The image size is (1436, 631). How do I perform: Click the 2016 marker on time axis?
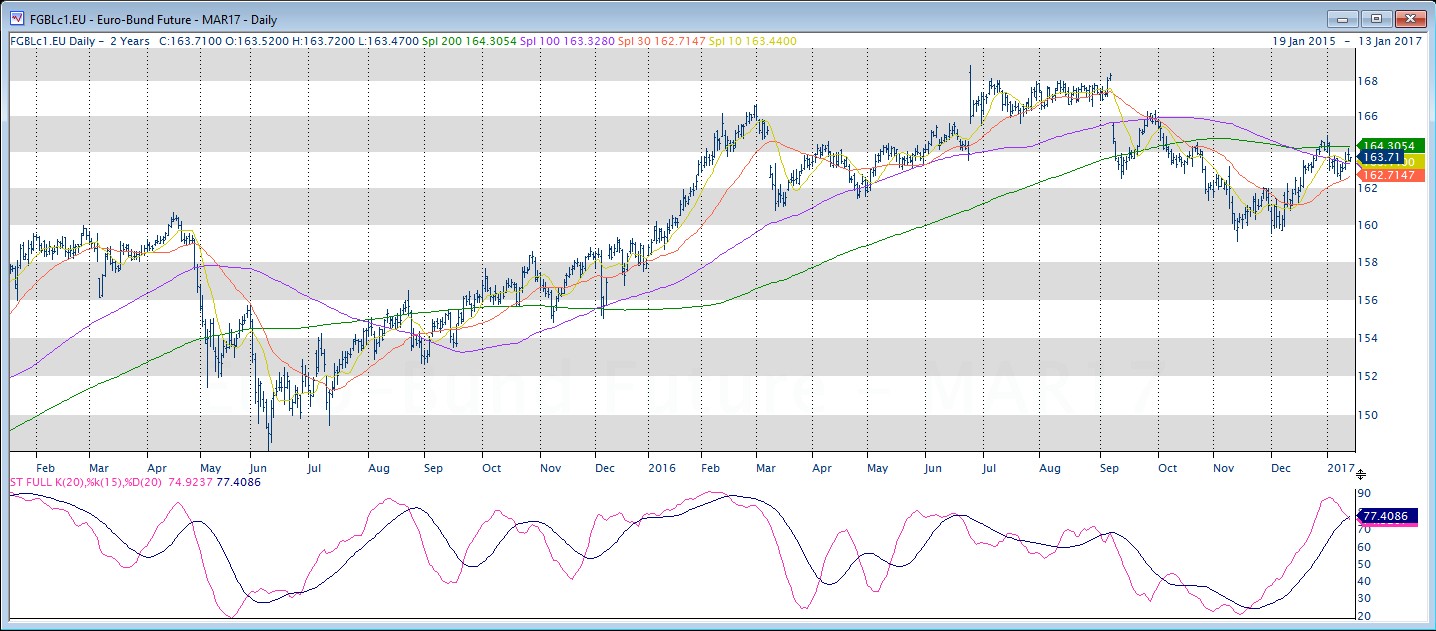point(661,467)
